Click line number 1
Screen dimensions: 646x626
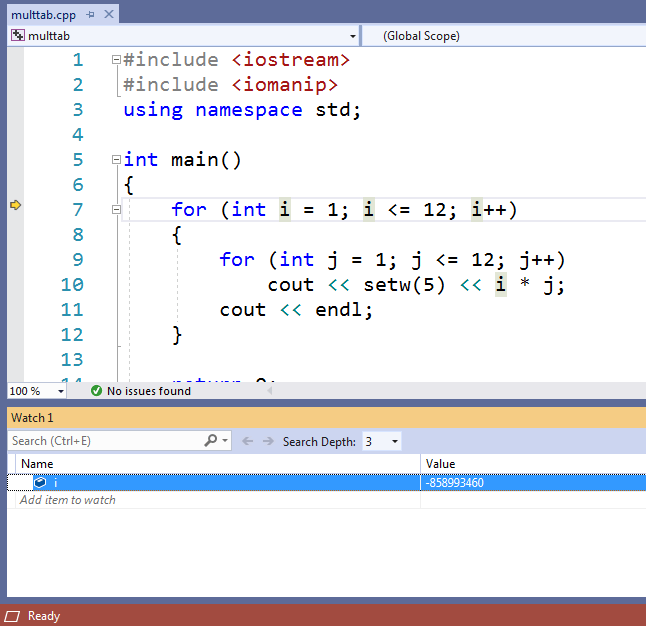click(x=78, y=60)
